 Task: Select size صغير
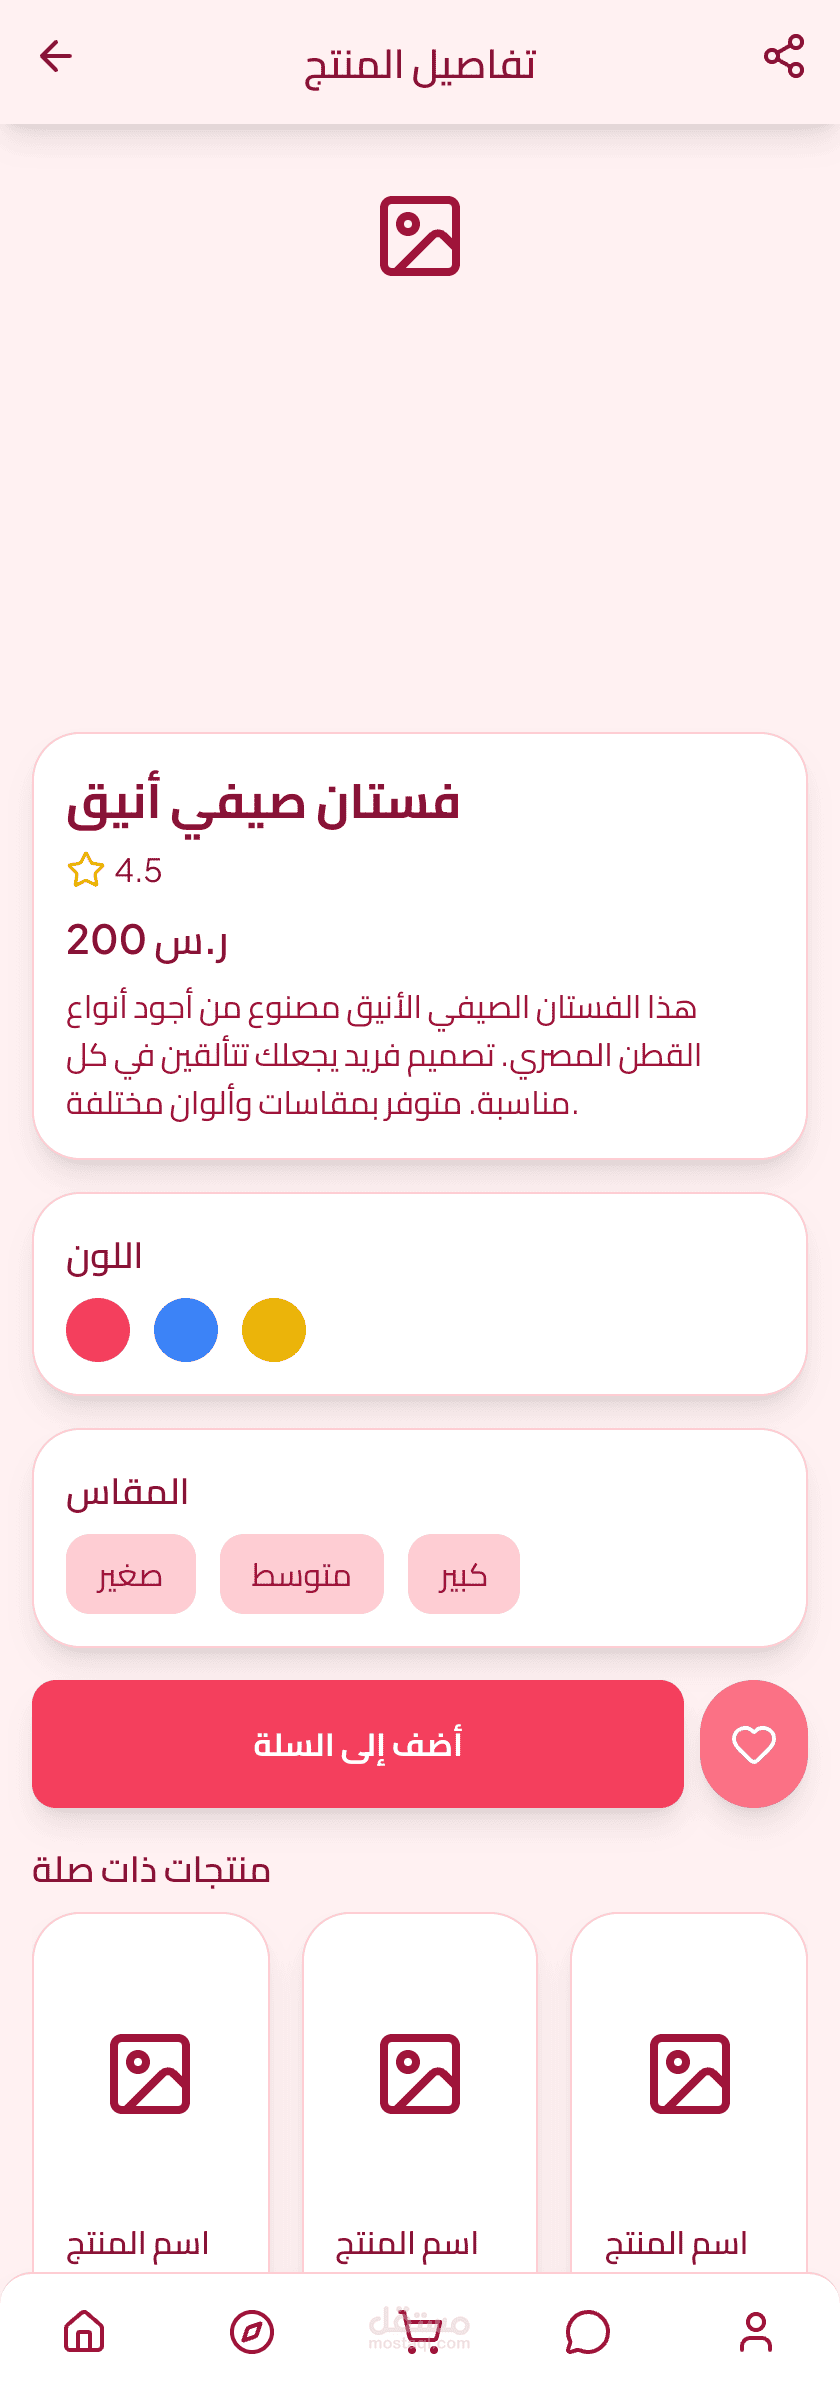[131, 1574]
